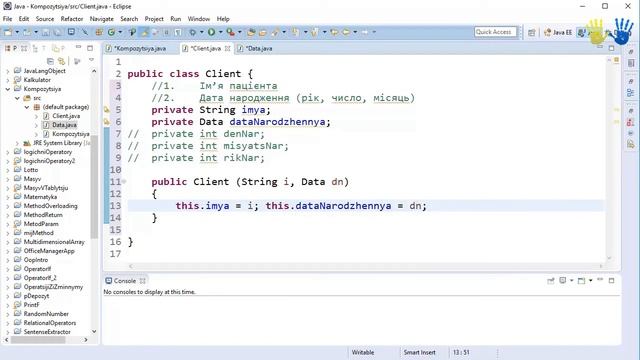Click the tree-like outline icon in right trim
Image resolution: width=640 pixels, height=360 pixels.
point(631,93)
